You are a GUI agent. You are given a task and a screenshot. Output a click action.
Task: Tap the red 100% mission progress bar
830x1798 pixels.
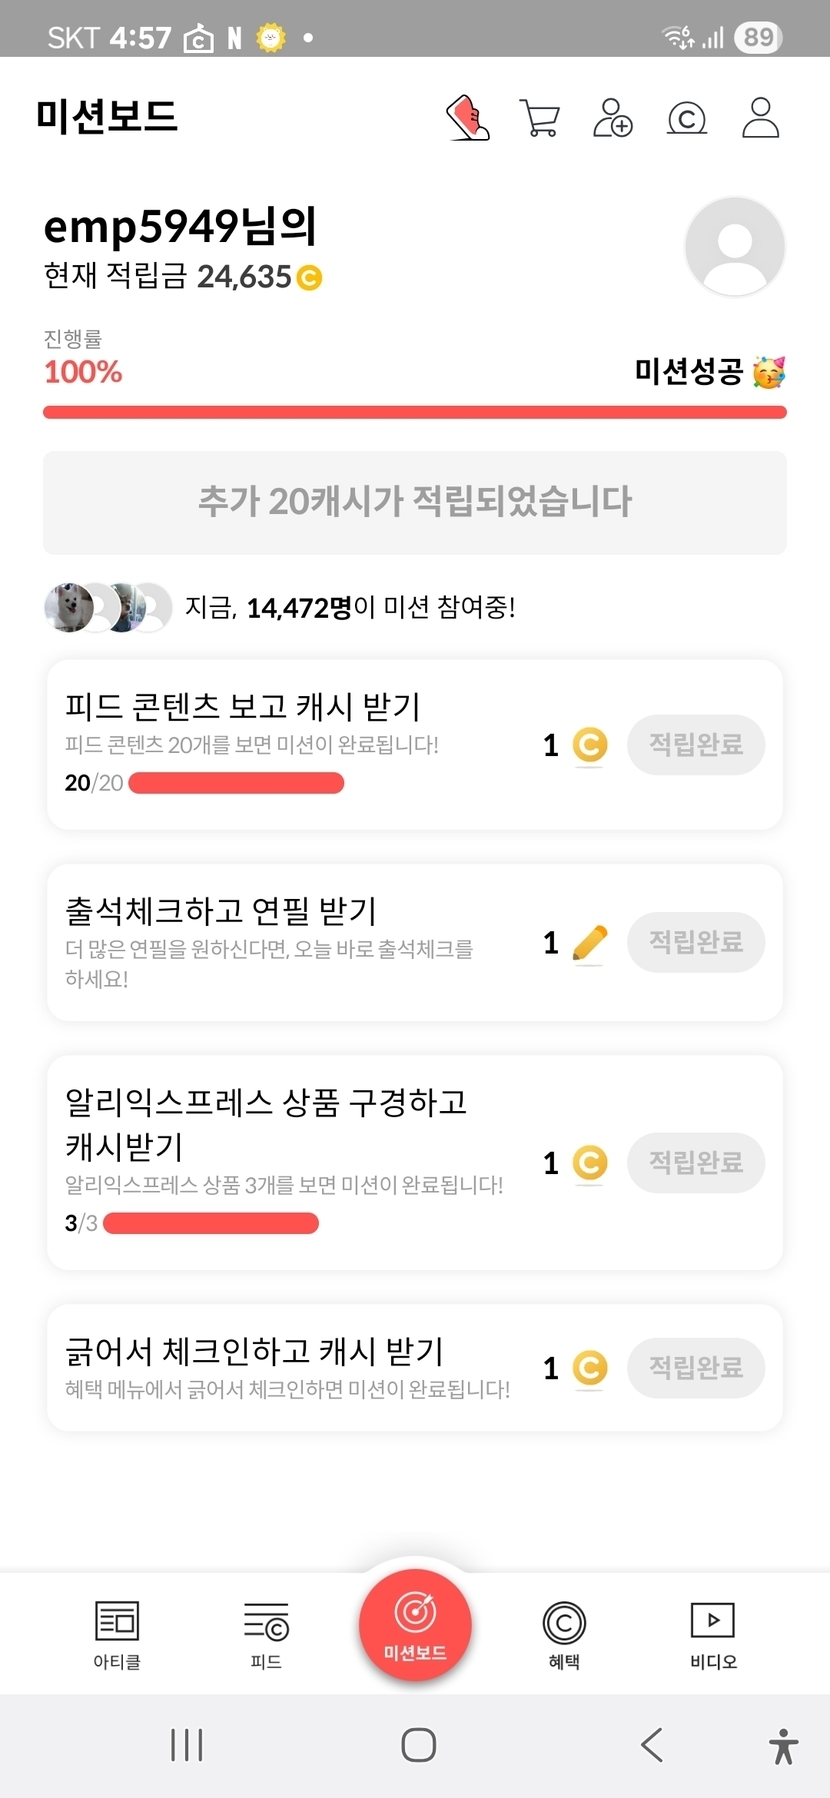tap(415, 412)
